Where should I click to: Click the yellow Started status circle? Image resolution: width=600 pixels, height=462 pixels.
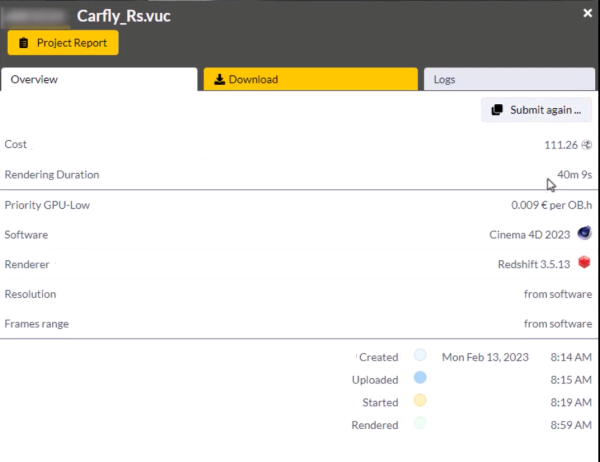coord(420,401)
